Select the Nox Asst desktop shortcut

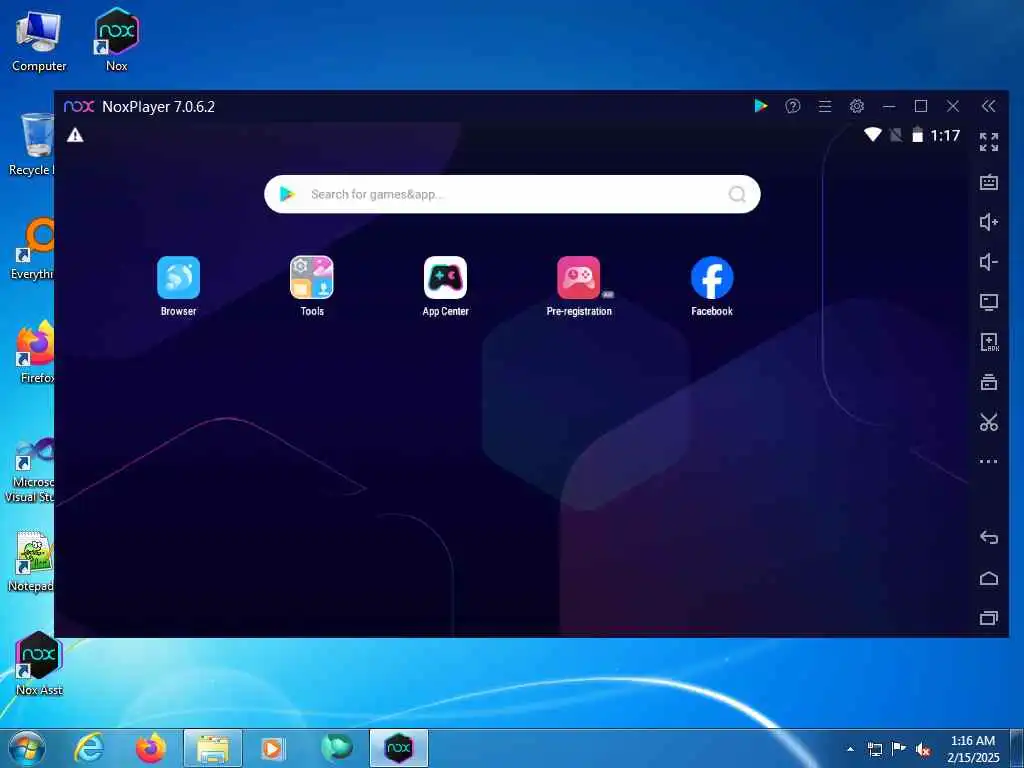click(39, 664)
